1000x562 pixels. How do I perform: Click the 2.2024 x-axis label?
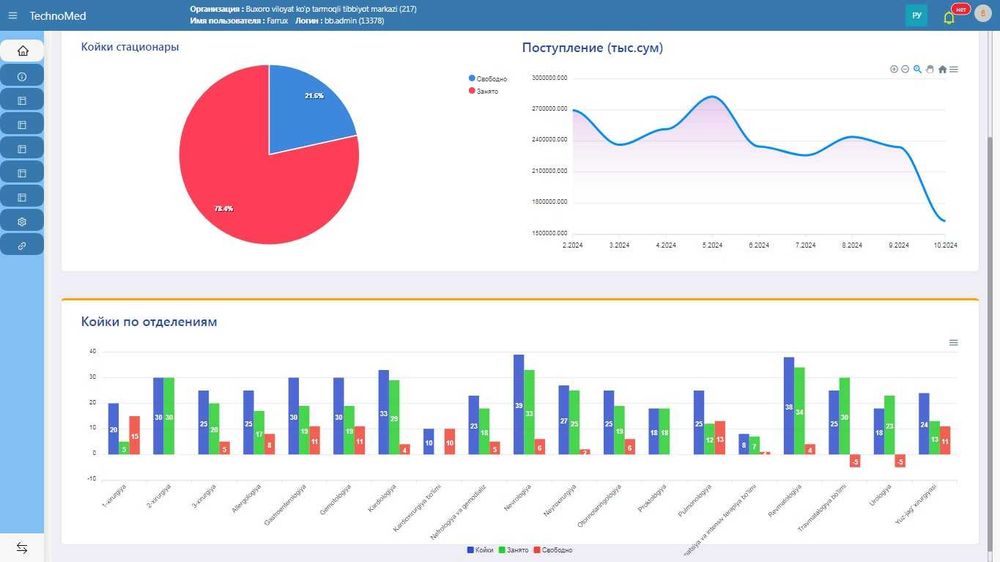[x=573, y=245]
